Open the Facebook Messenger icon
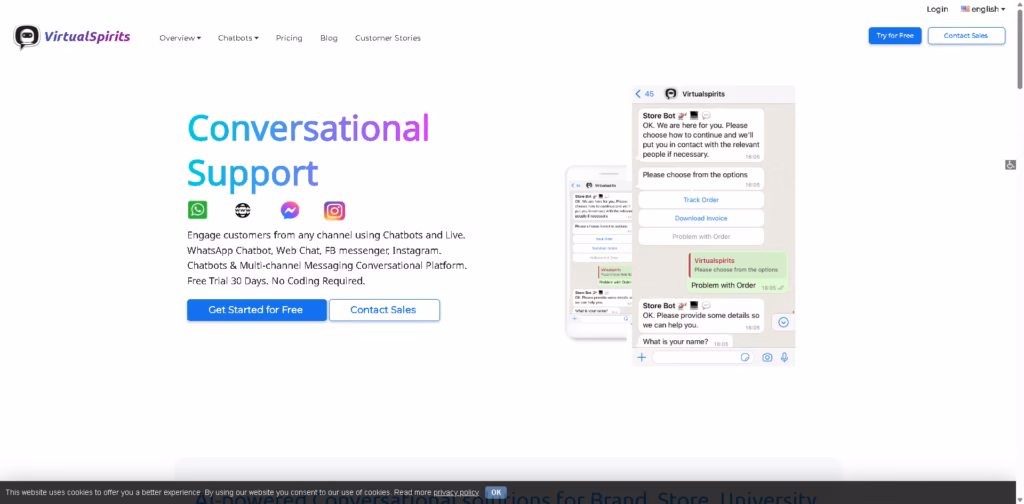The image size is (1024, 504). (x=290, y=210)
